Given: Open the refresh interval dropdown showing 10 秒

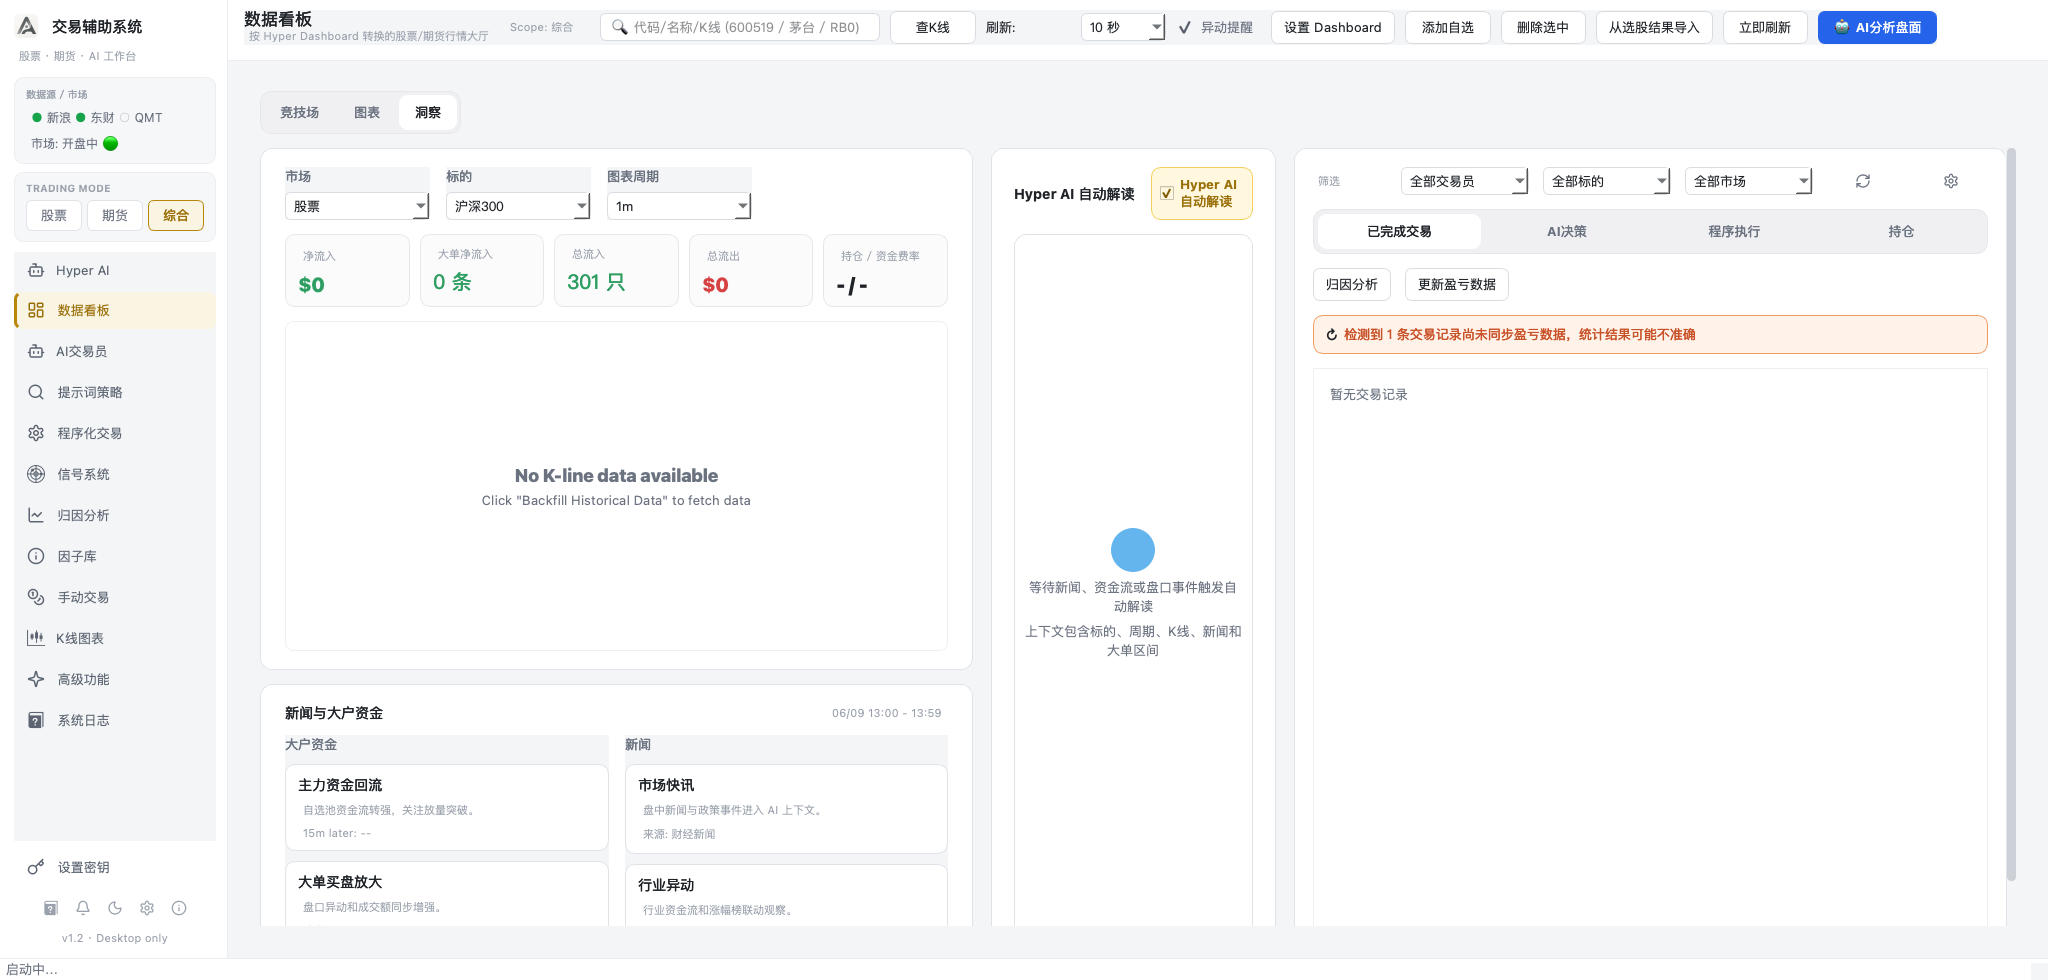Looking at the screenshot, I should (x=1123, y=27).
